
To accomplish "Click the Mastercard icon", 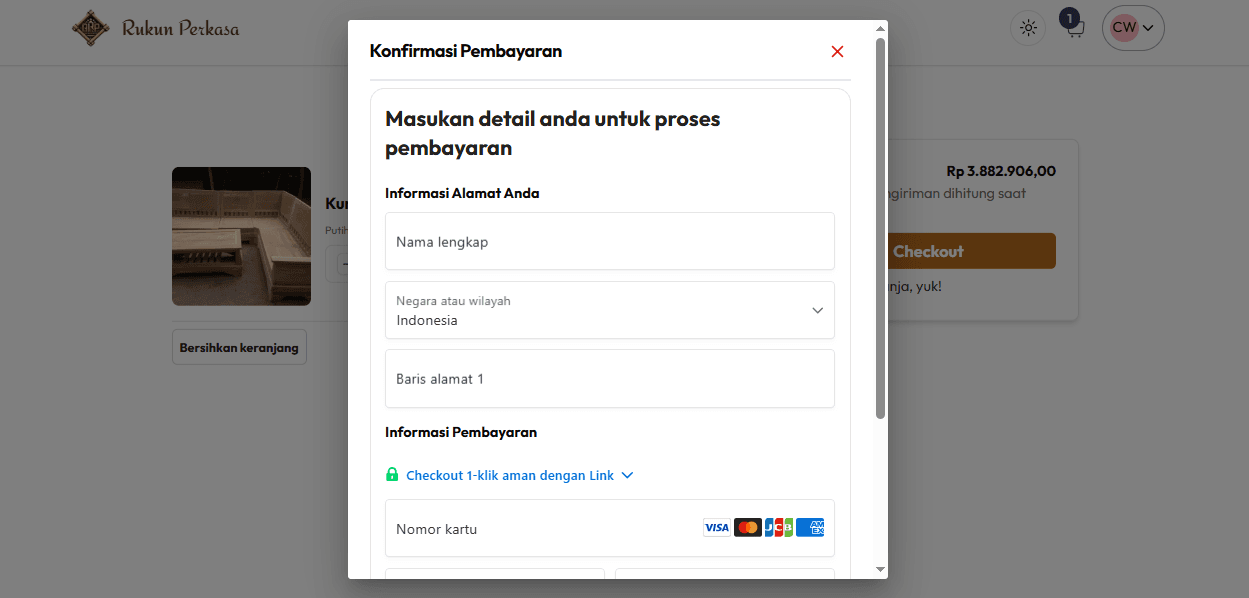I will [x=748, y=528].
